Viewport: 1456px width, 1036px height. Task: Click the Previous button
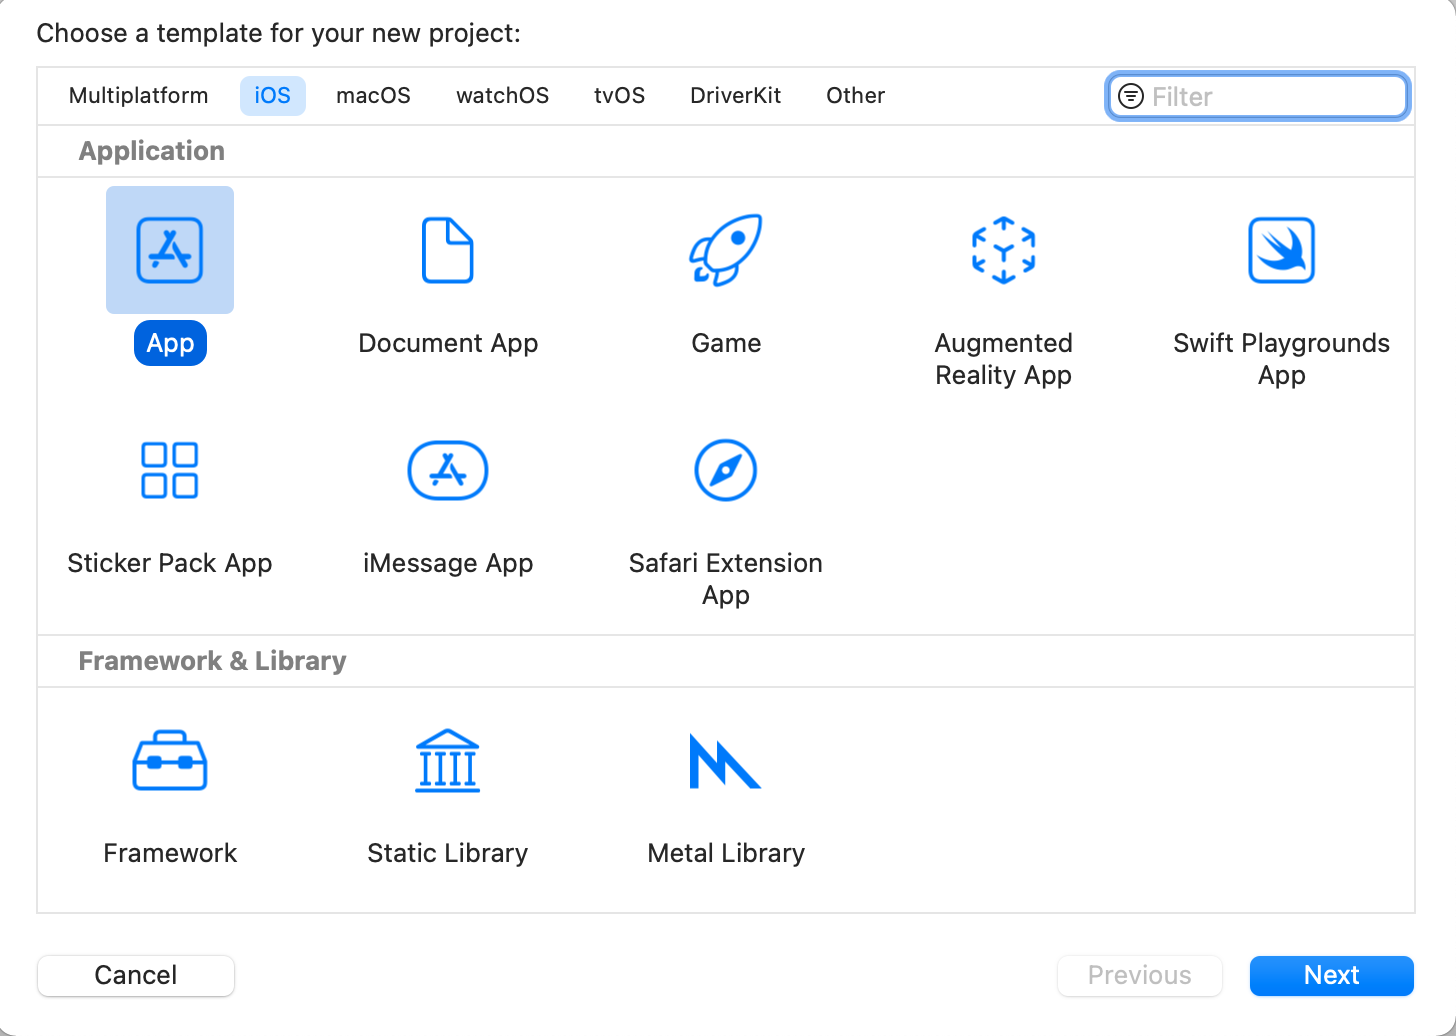point(1140,975)
